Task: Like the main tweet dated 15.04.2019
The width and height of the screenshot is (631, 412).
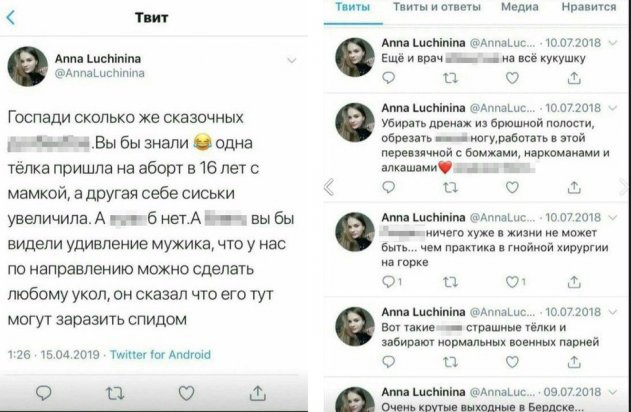Action: (186, 393)
